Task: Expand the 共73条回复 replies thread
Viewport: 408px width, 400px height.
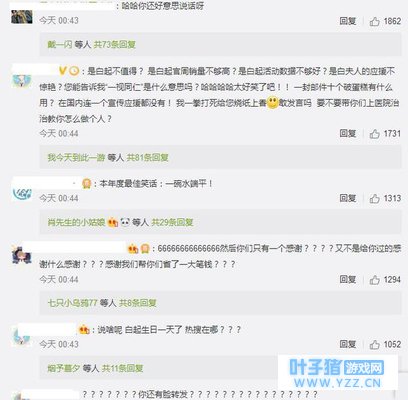Action: point(114,44)
